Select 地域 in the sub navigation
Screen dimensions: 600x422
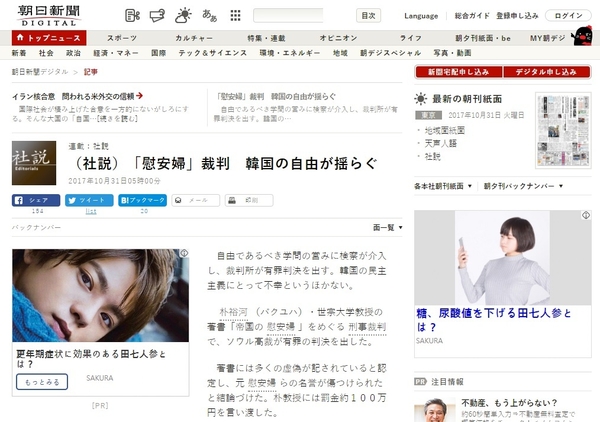340,53
